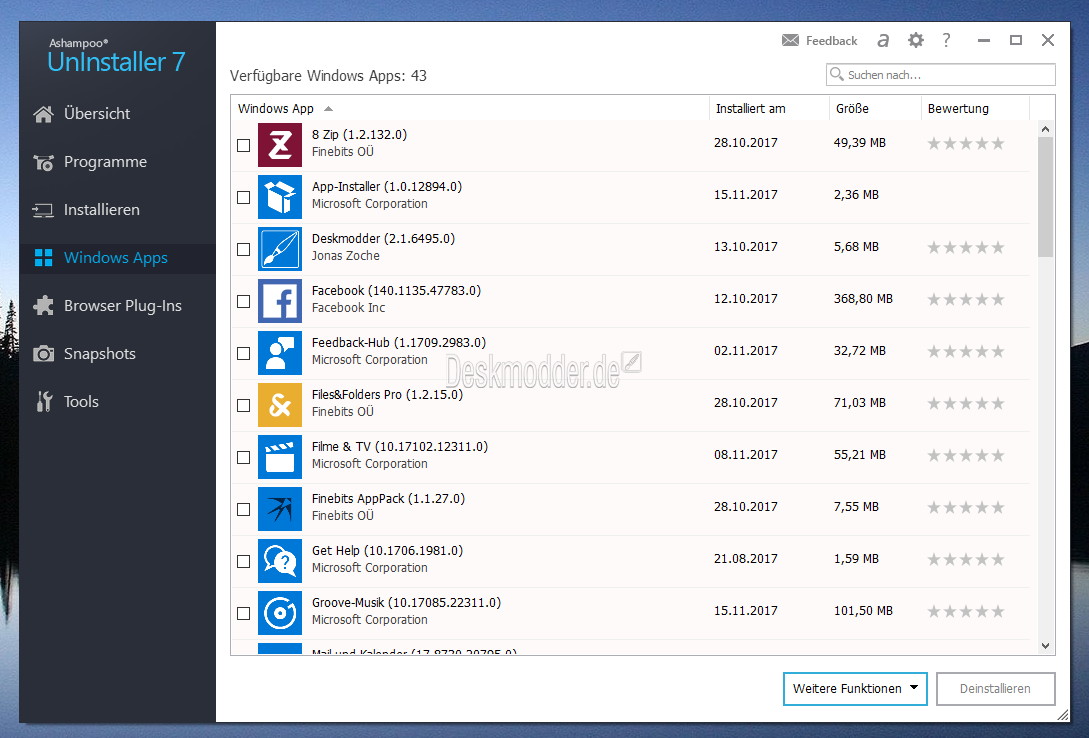Click the Deskmodder brush icon
The width and height of the screenshot is (1089, 738).
(280, 249)
